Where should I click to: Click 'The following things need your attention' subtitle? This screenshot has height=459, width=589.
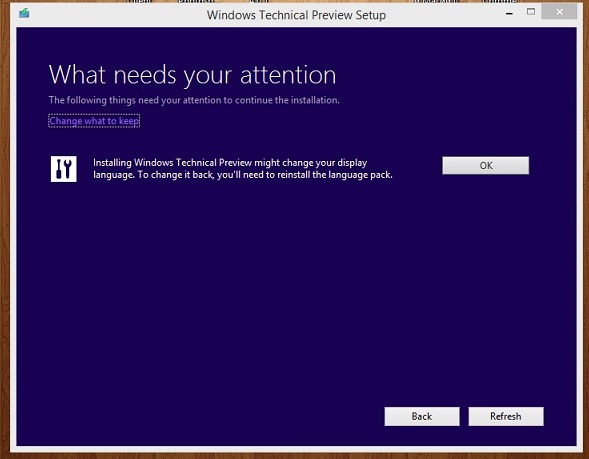point(194,100)
